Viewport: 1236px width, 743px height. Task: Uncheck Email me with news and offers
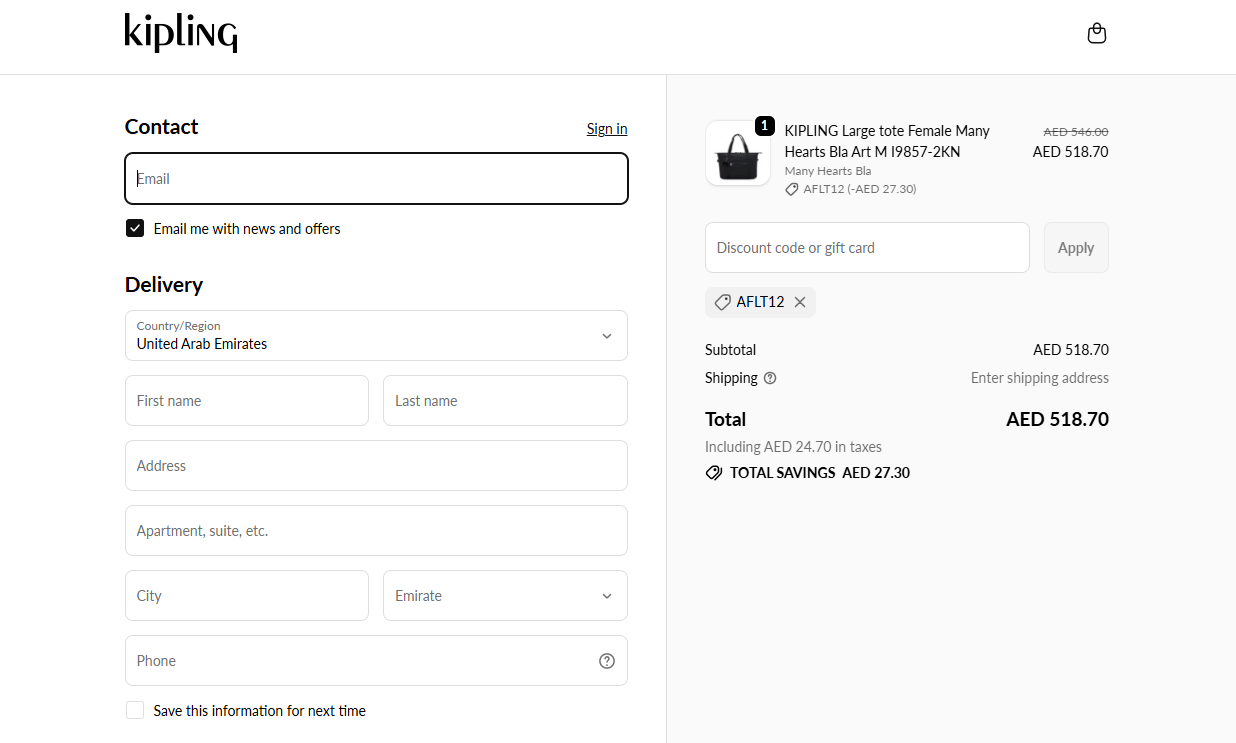click(x=135, y=229)
